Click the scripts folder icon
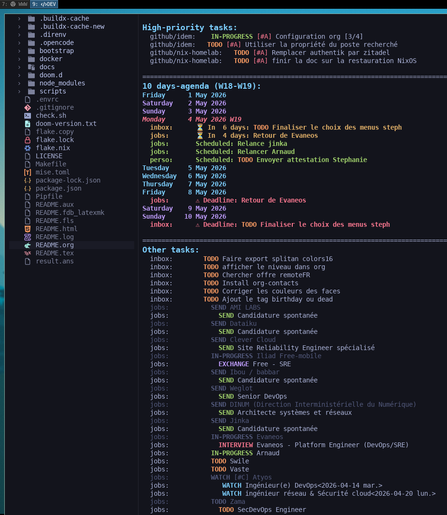 pos(31,91)
